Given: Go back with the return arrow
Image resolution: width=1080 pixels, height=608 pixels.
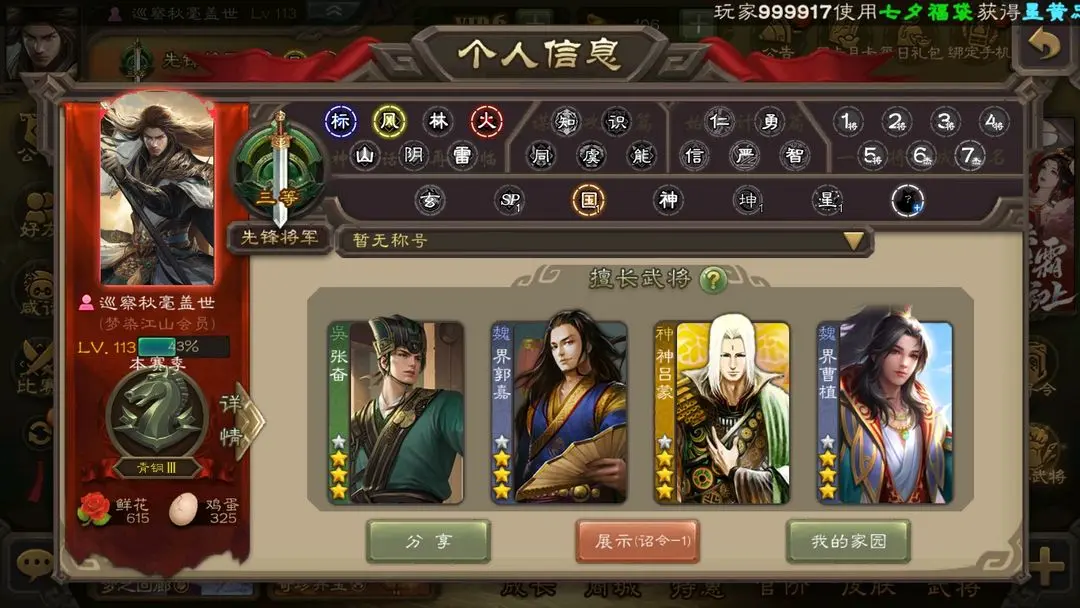Looking at the screenshot, I should pos(1044,45).
